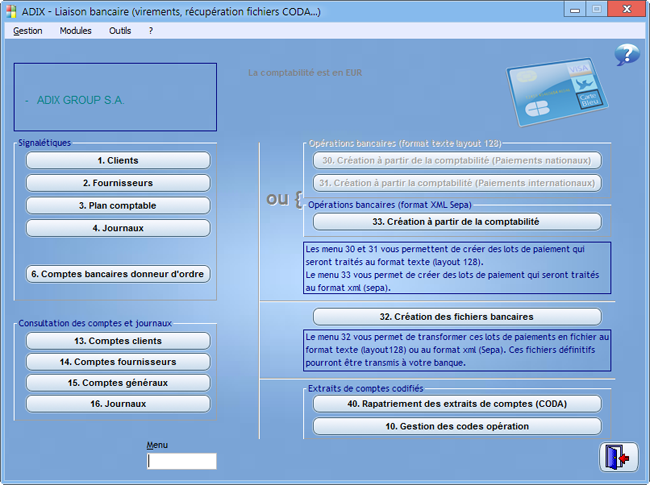Click 30. Création Paiements nationaux button
This screenshot has width=650, height=485.
click(457, 160)
